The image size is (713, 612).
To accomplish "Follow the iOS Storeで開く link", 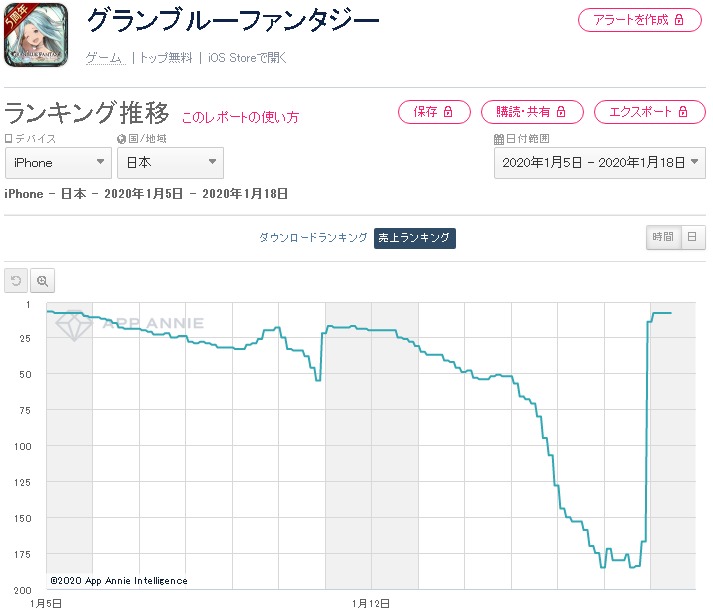I will pos(247,58).
